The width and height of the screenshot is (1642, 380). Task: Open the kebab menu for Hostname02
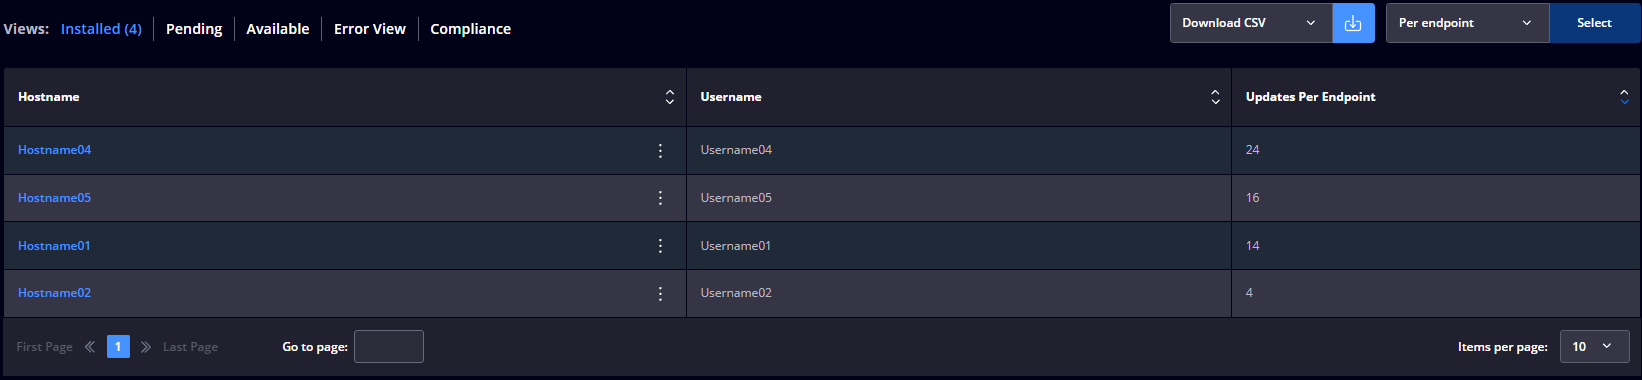click(x=660, y=294)
